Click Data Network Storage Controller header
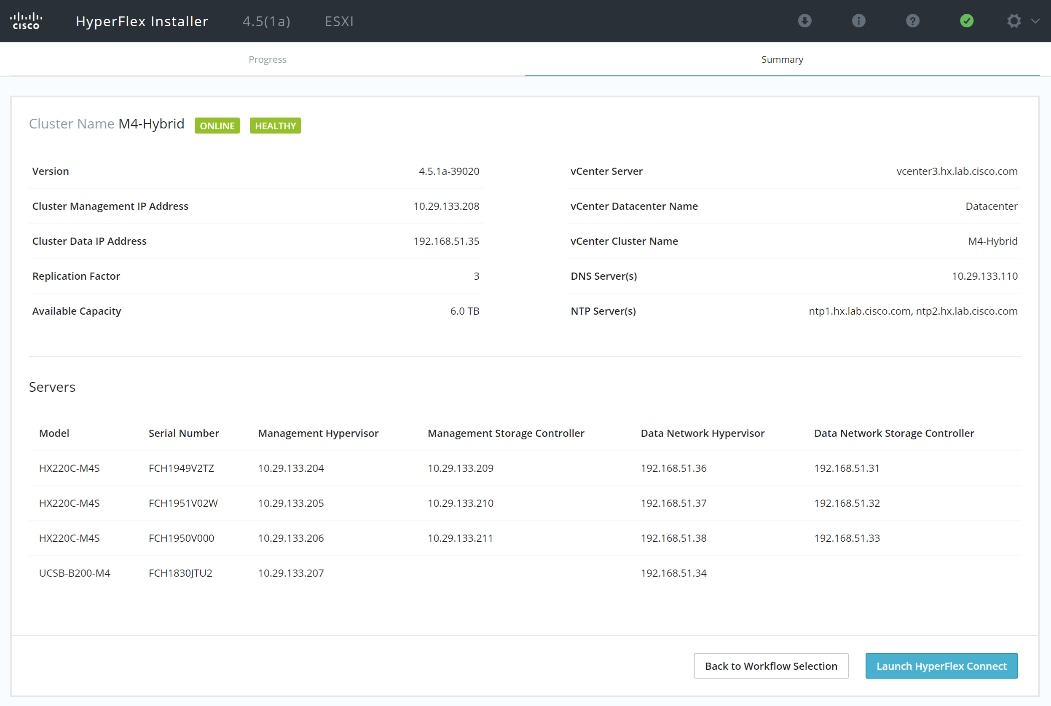Viewport: 1051px width, 706px height. [x=894, y=433]
